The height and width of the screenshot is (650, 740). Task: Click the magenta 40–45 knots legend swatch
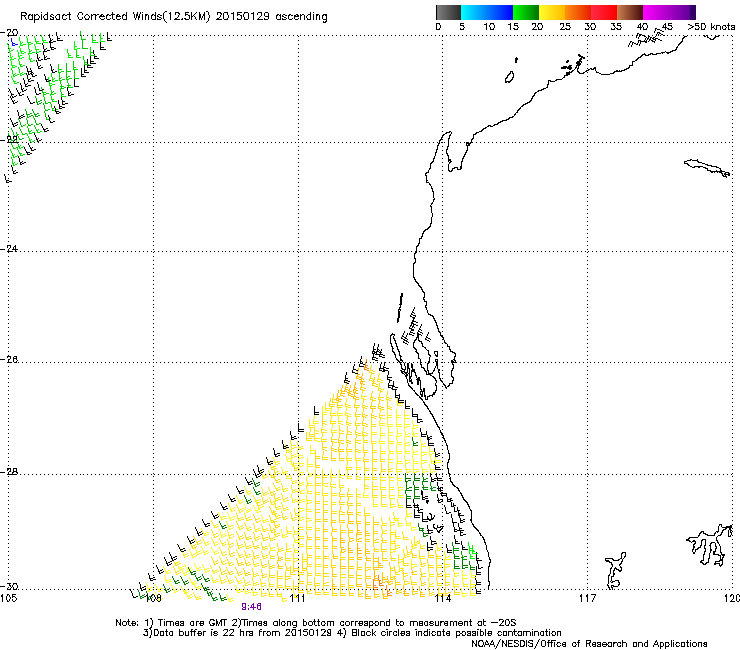(656, 12)
